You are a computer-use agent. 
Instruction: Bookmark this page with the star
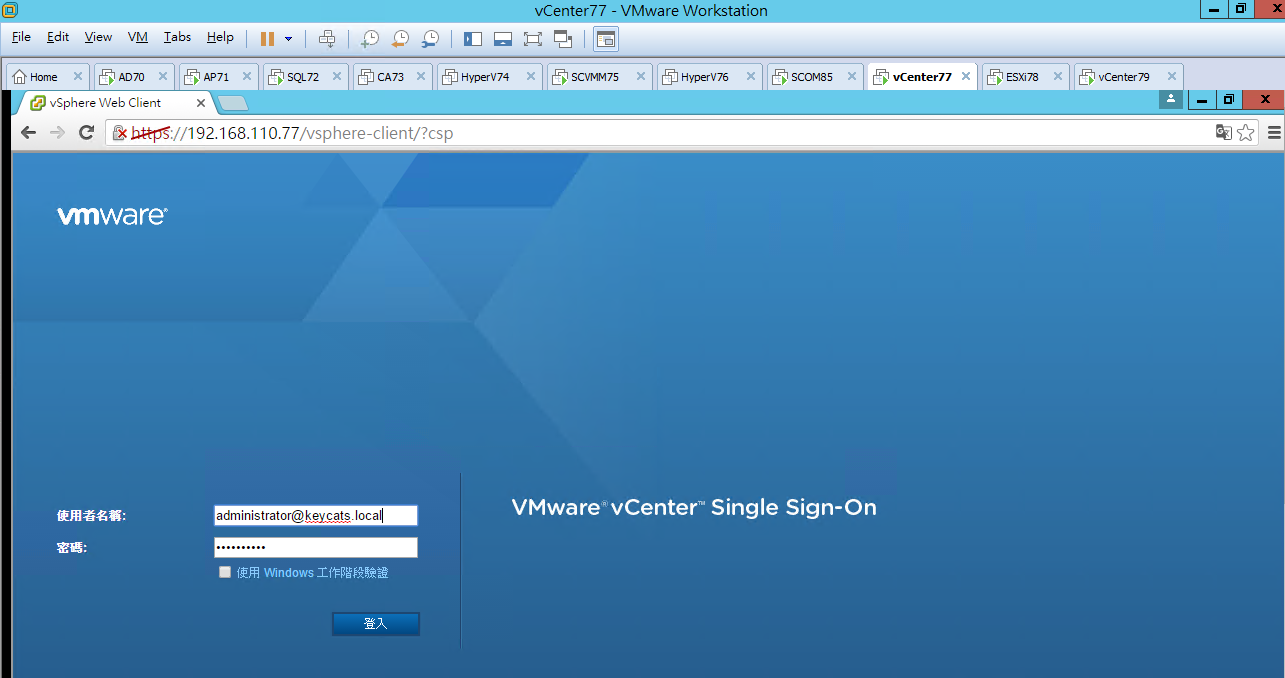[x=1245, y=132]
